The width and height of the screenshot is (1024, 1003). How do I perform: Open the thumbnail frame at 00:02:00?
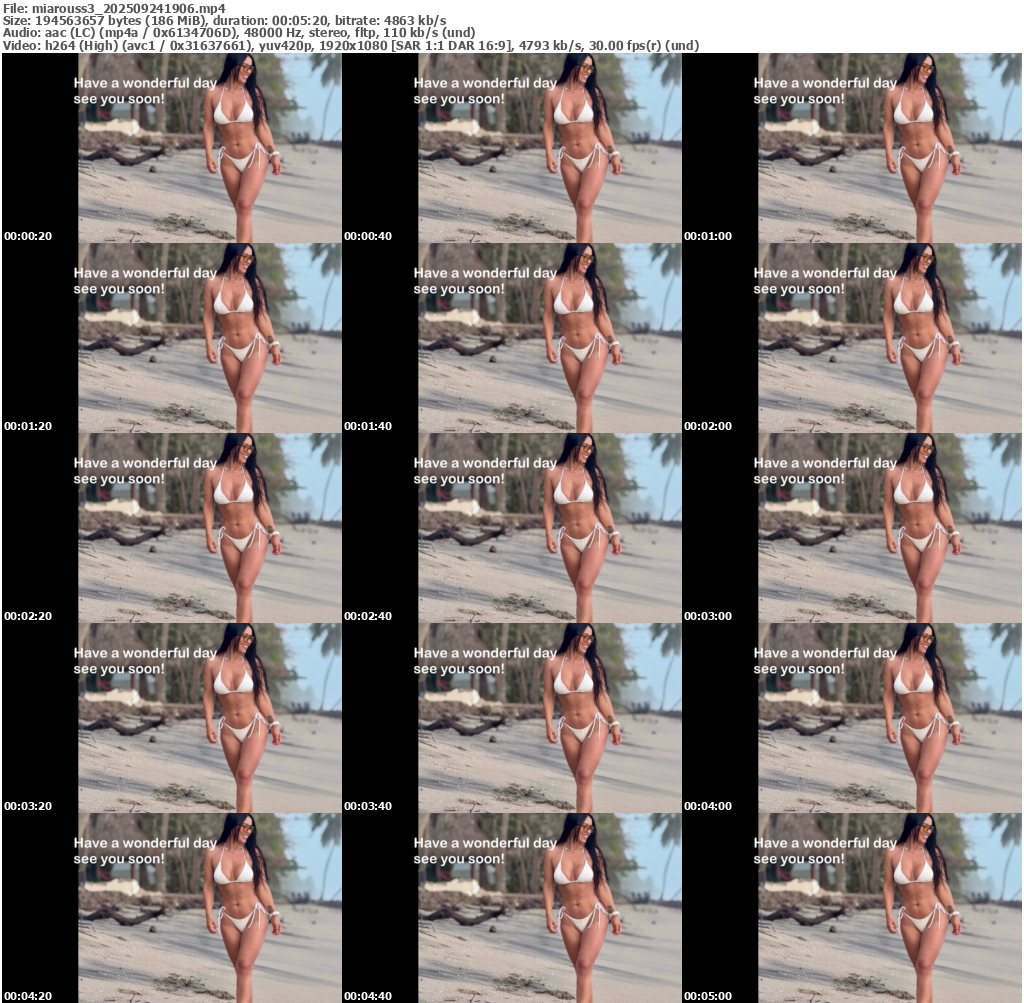pyautogui.click(x=852, y=338)
